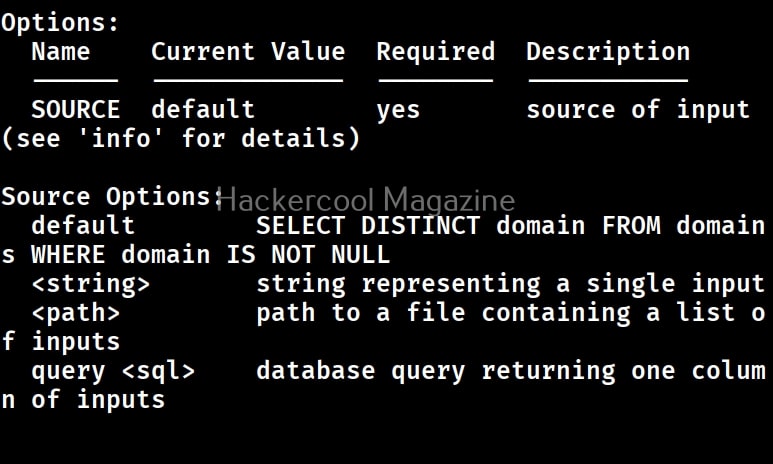Click the 'Current Value' column header
This screenshot has width=773, height=464.
(248, 52)
